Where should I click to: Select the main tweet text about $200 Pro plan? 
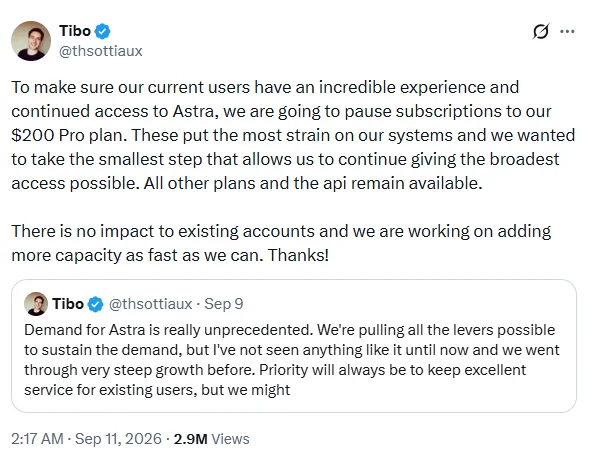tap(293, 135)
